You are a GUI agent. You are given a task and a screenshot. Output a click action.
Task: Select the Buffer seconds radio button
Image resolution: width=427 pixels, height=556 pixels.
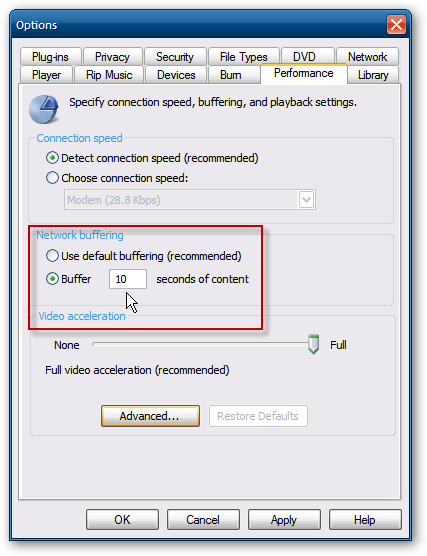click(x=52, y=279)
